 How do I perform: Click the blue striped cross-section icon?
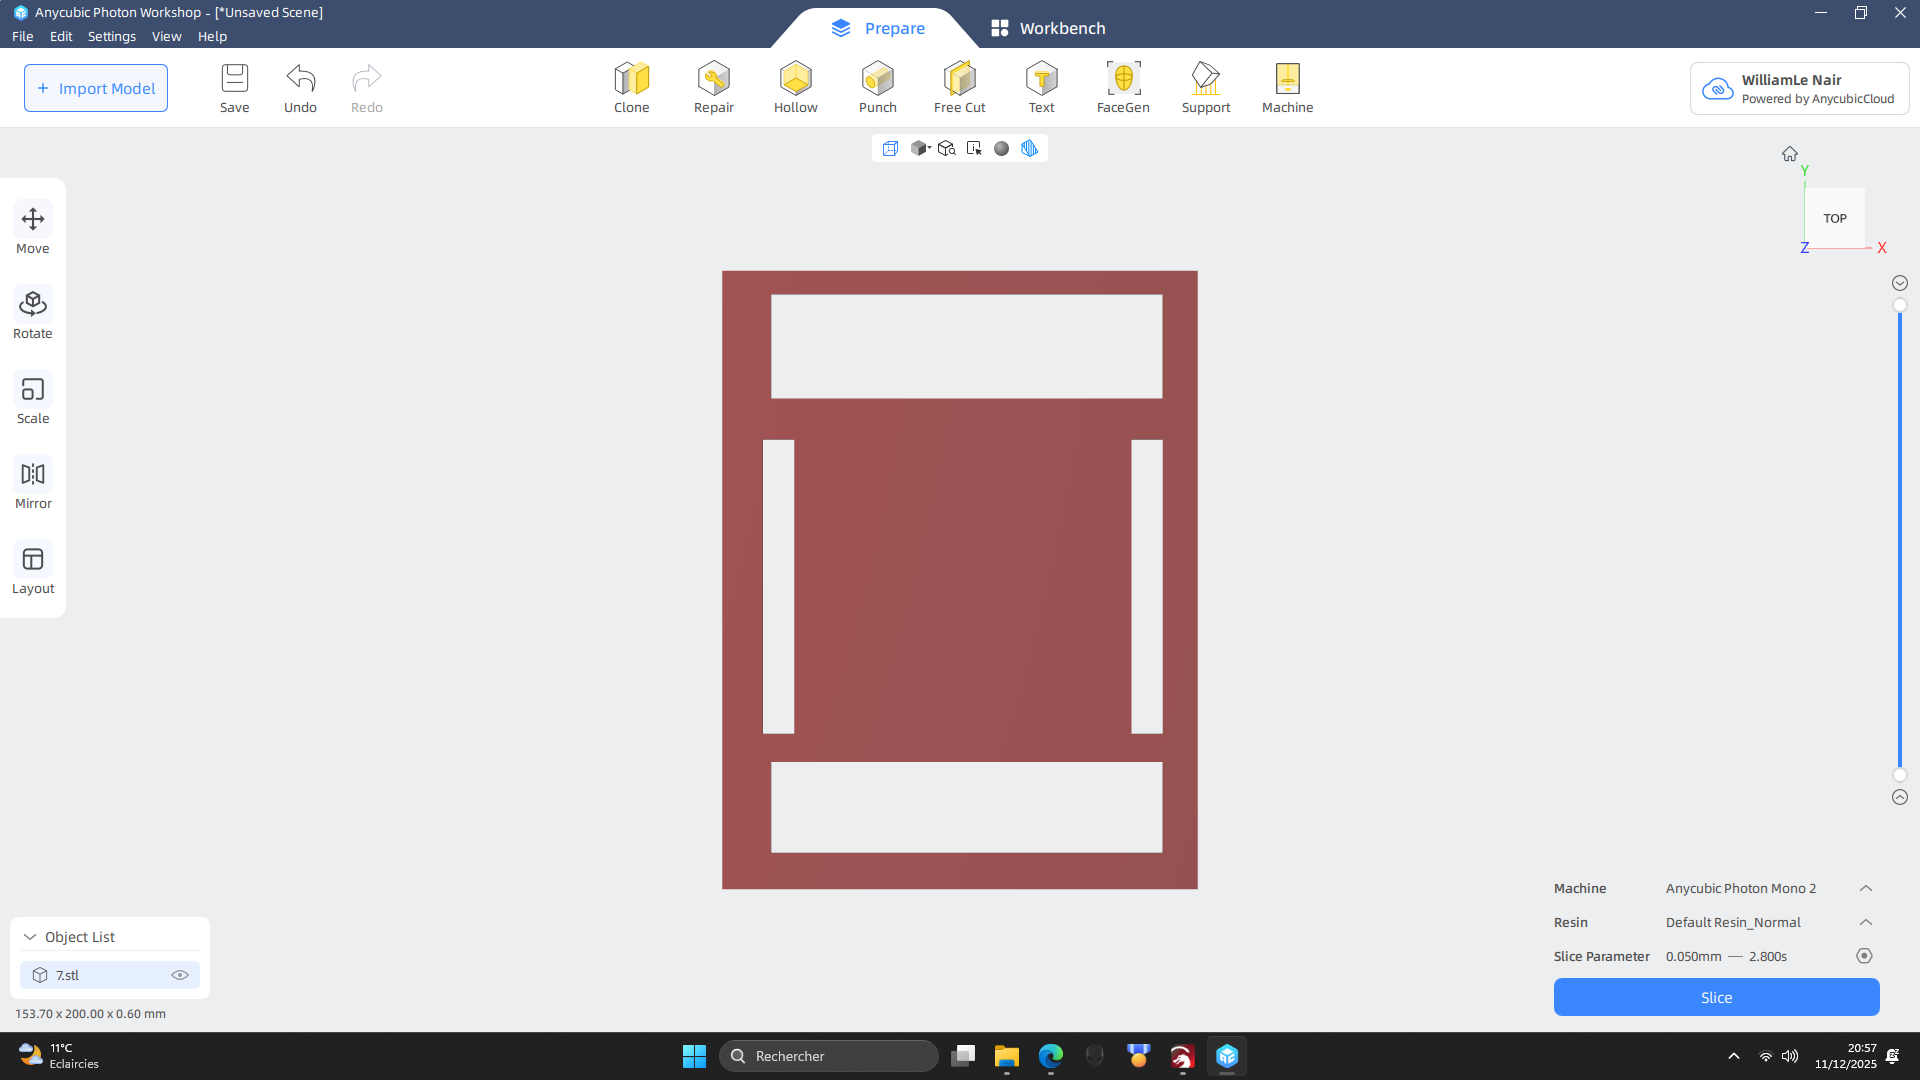tap(1029, 149)
